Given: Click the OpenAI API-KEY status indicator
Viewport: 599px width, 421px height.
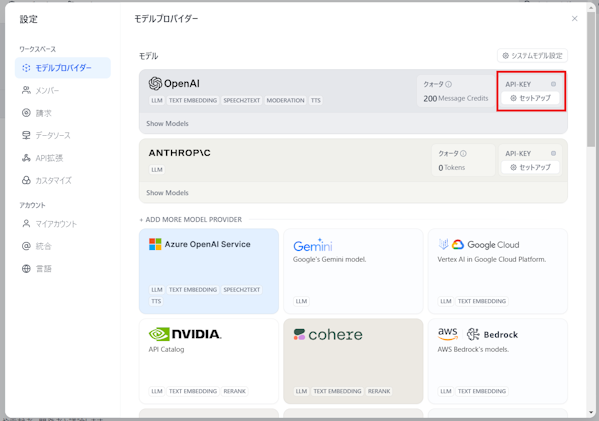Looking at the screenshot, I should coord(553,84).
